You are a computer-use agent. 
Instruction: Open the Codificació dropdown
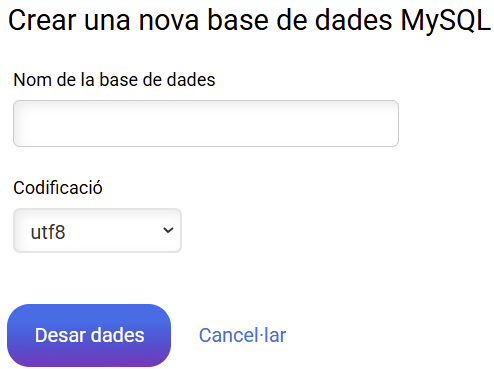pyautogui.click(x=97, y=231)
